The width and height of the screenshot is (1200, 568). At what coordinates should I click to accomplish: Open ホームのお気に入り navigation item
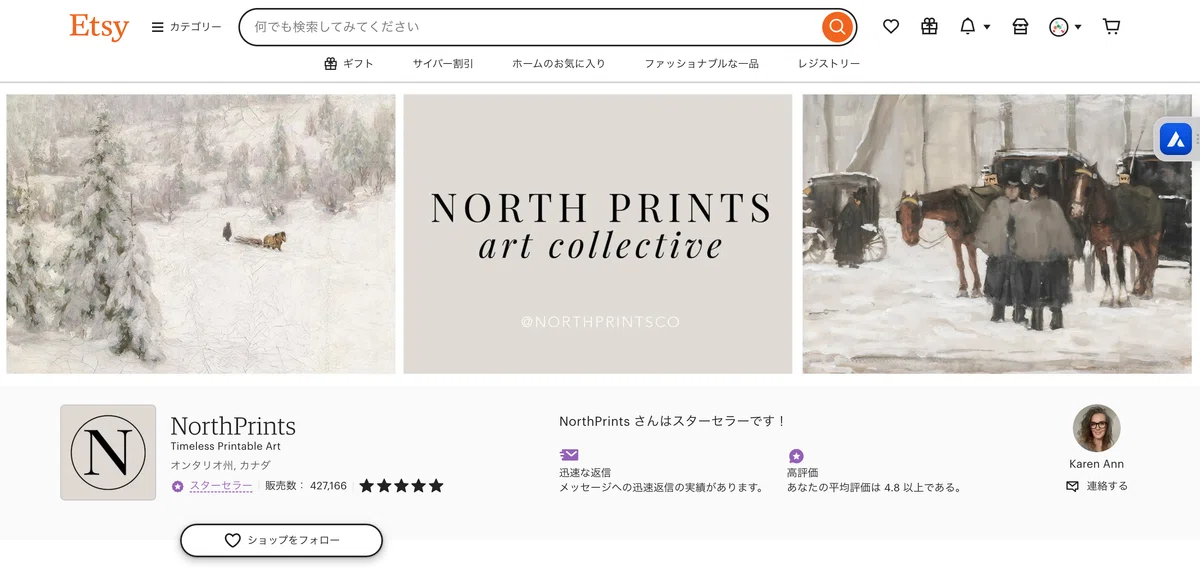559,63
